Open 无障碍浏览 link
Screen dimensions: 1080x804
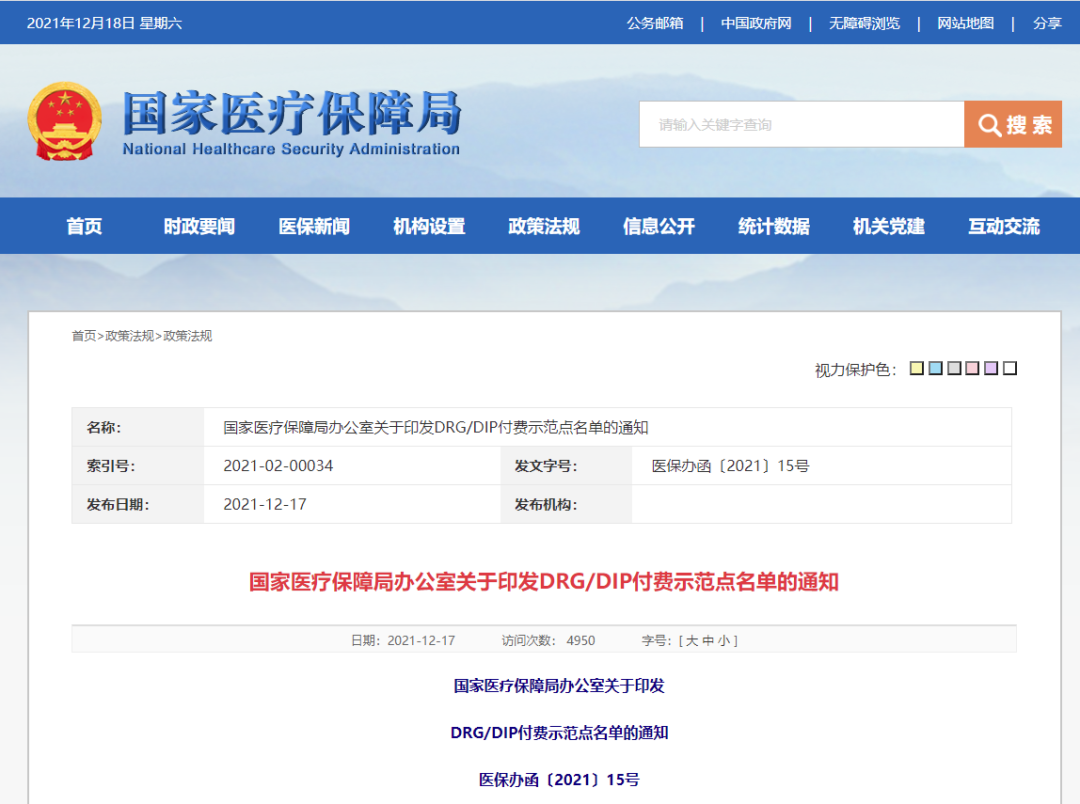tap(864, 23)
